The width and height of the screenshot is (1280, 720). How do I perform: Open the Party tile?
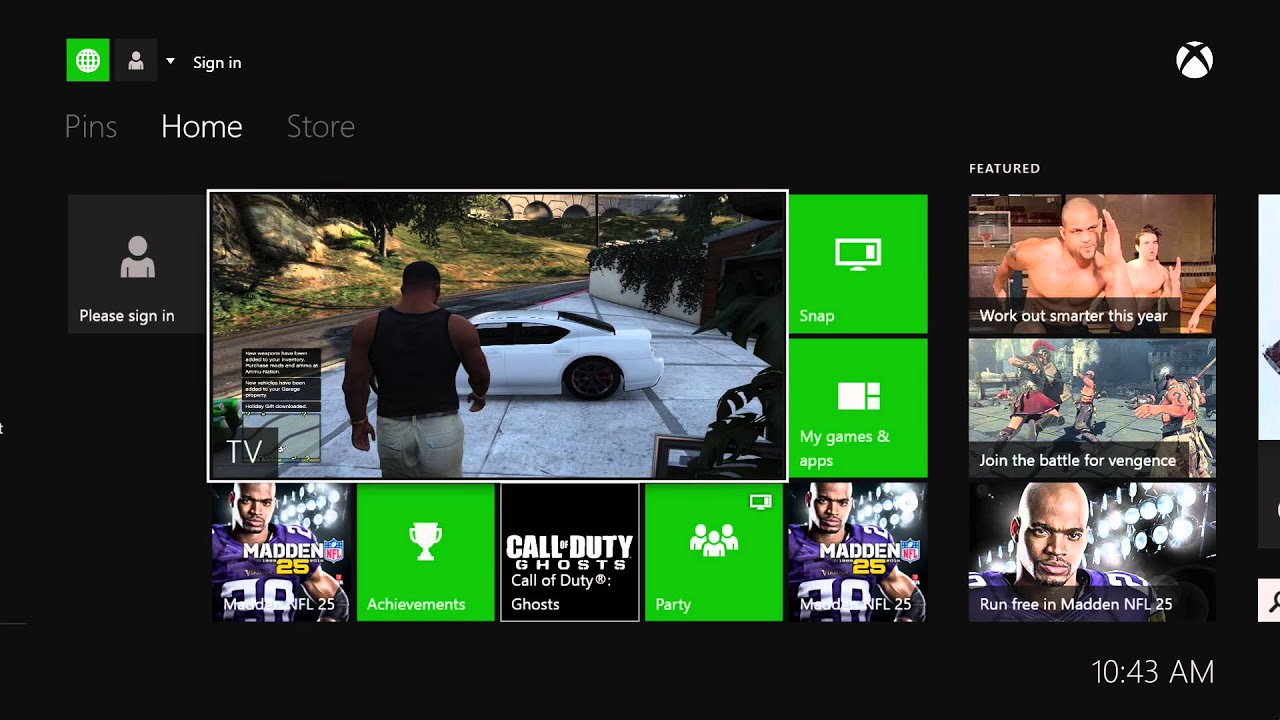coord(714,552)
